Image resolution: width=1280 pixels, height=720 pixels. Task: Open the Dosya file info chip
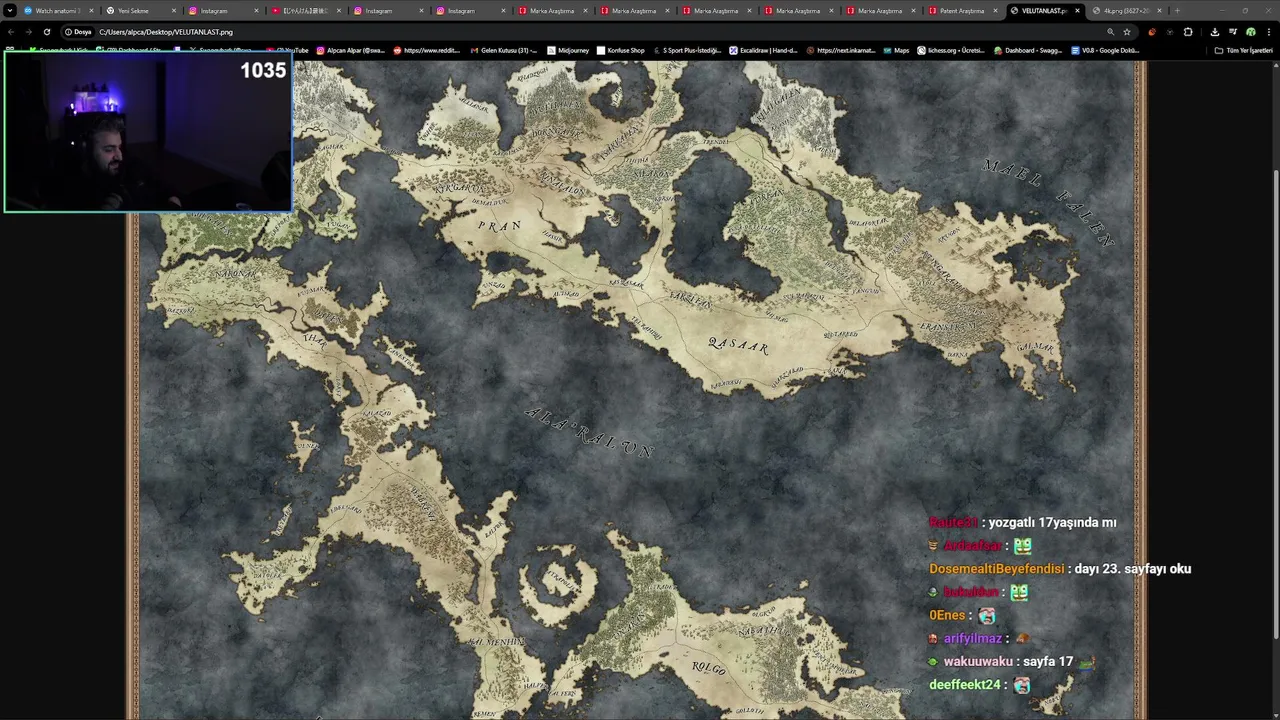tap(78, 32)
